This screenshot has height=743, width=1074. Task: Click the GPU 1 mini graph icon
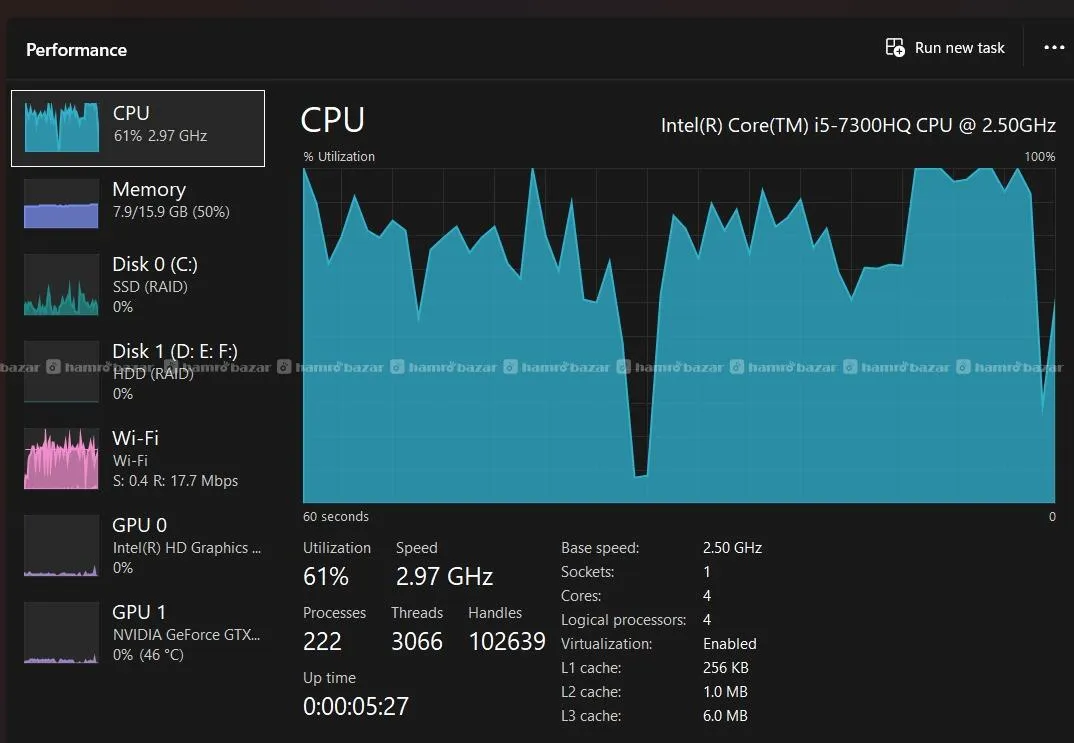pyautogui.click(x=61, y=633)
